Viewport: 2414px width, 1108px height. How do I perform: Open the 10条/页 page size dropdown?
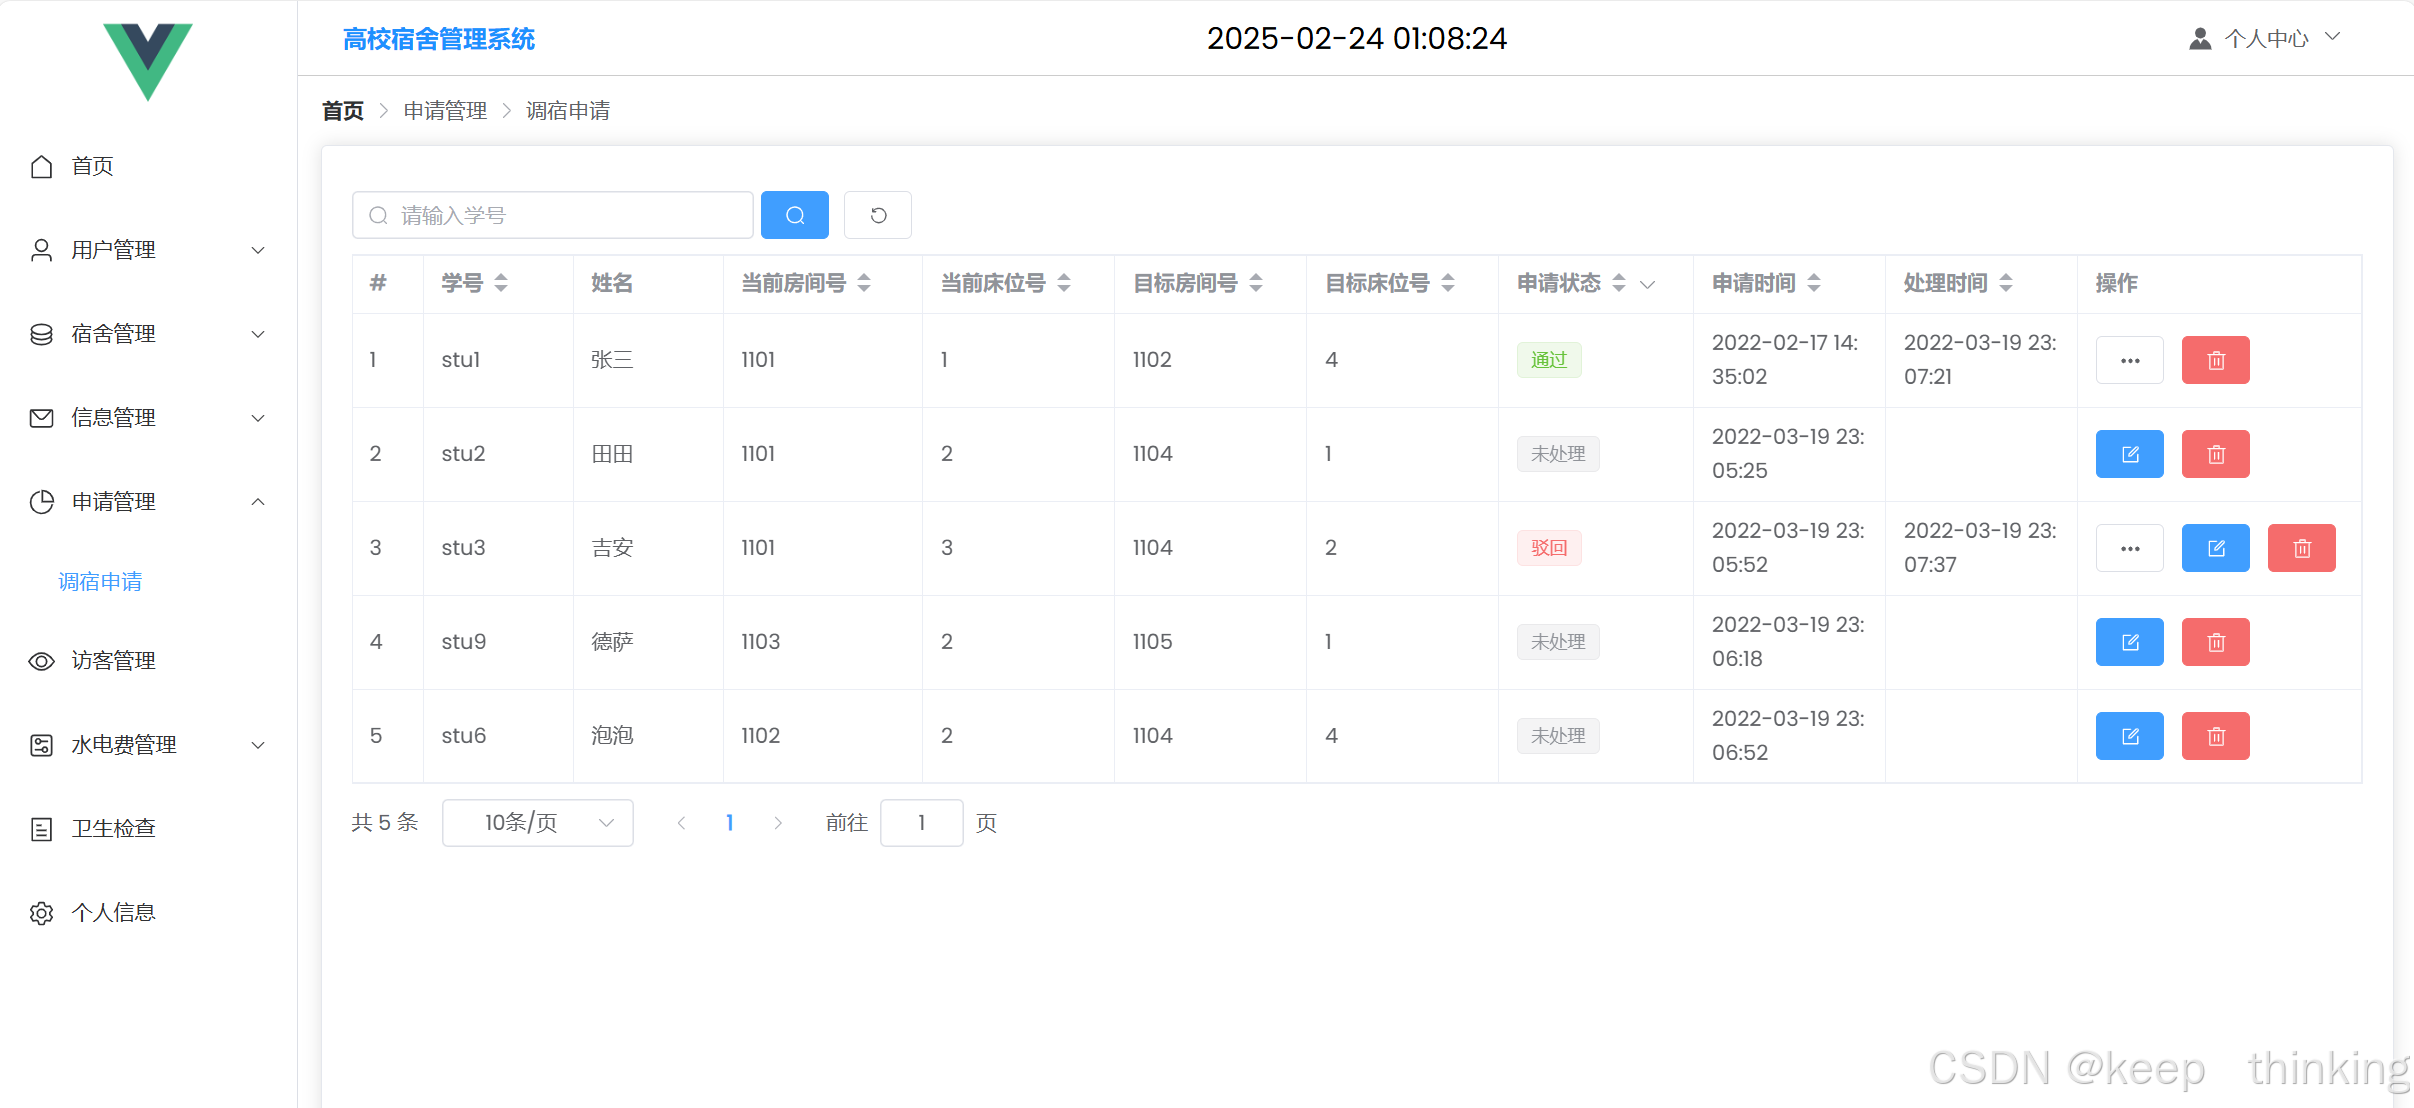tap(537, 823)
